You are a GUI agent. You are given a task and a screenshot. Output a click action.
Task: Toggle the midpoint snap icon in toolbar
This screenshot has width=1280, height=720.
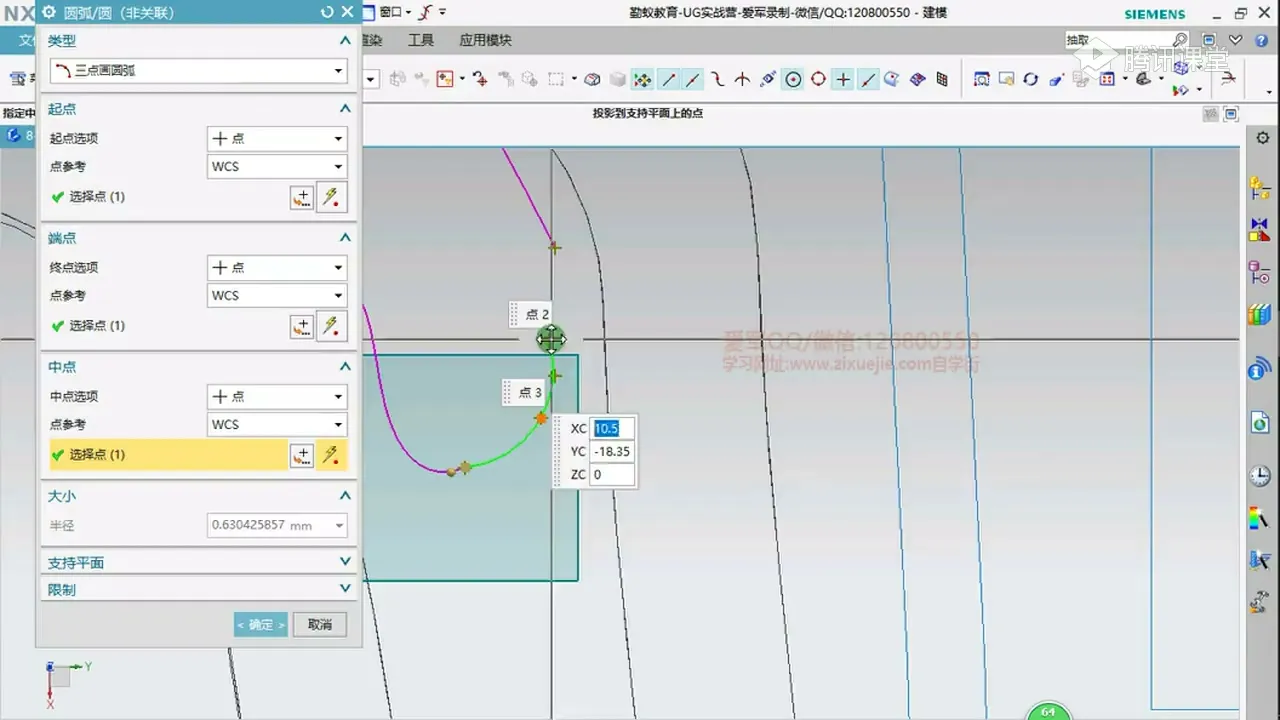[693, 80]
